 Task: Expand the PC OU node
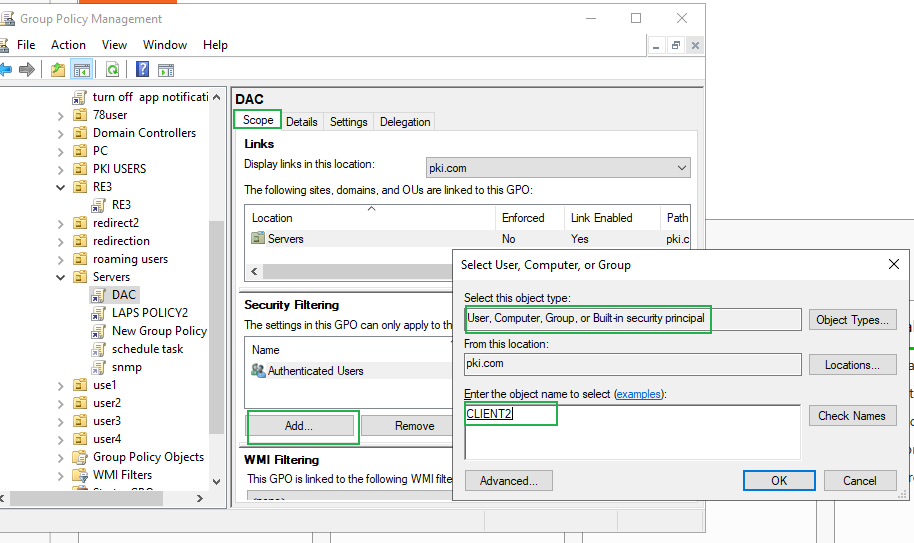61,151
